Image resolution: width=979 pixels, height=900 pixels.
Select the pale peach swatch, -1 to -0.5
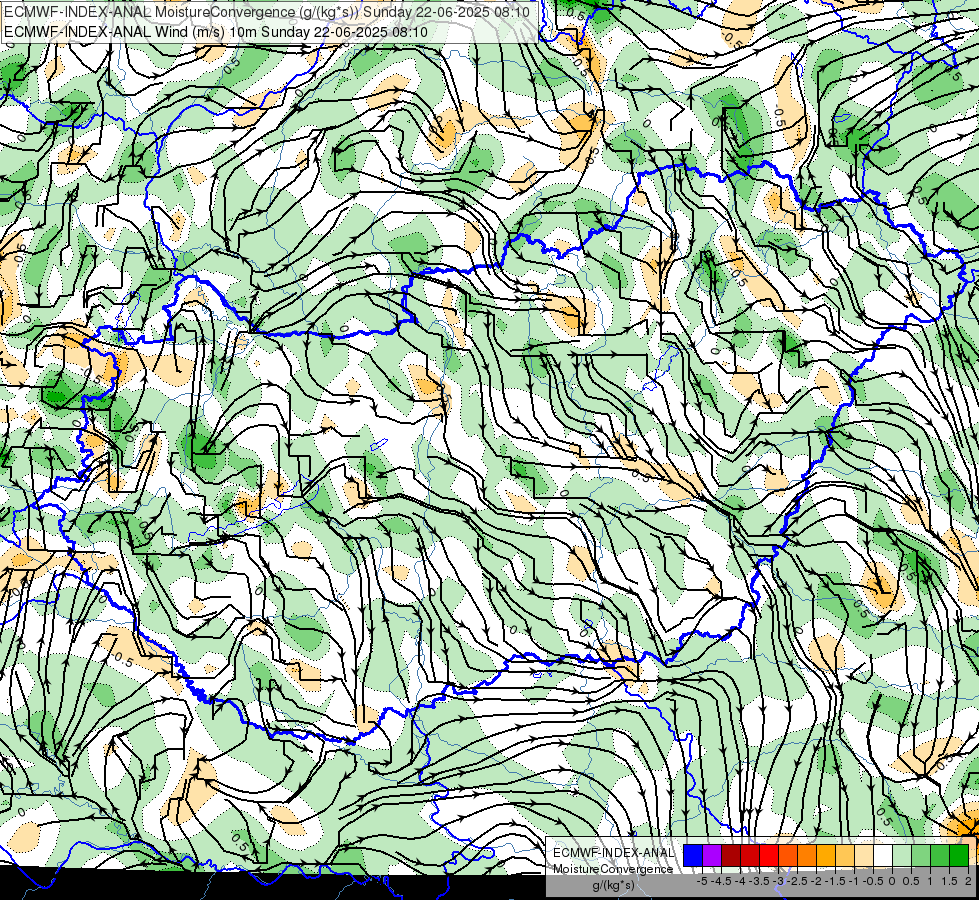(864, 856)
